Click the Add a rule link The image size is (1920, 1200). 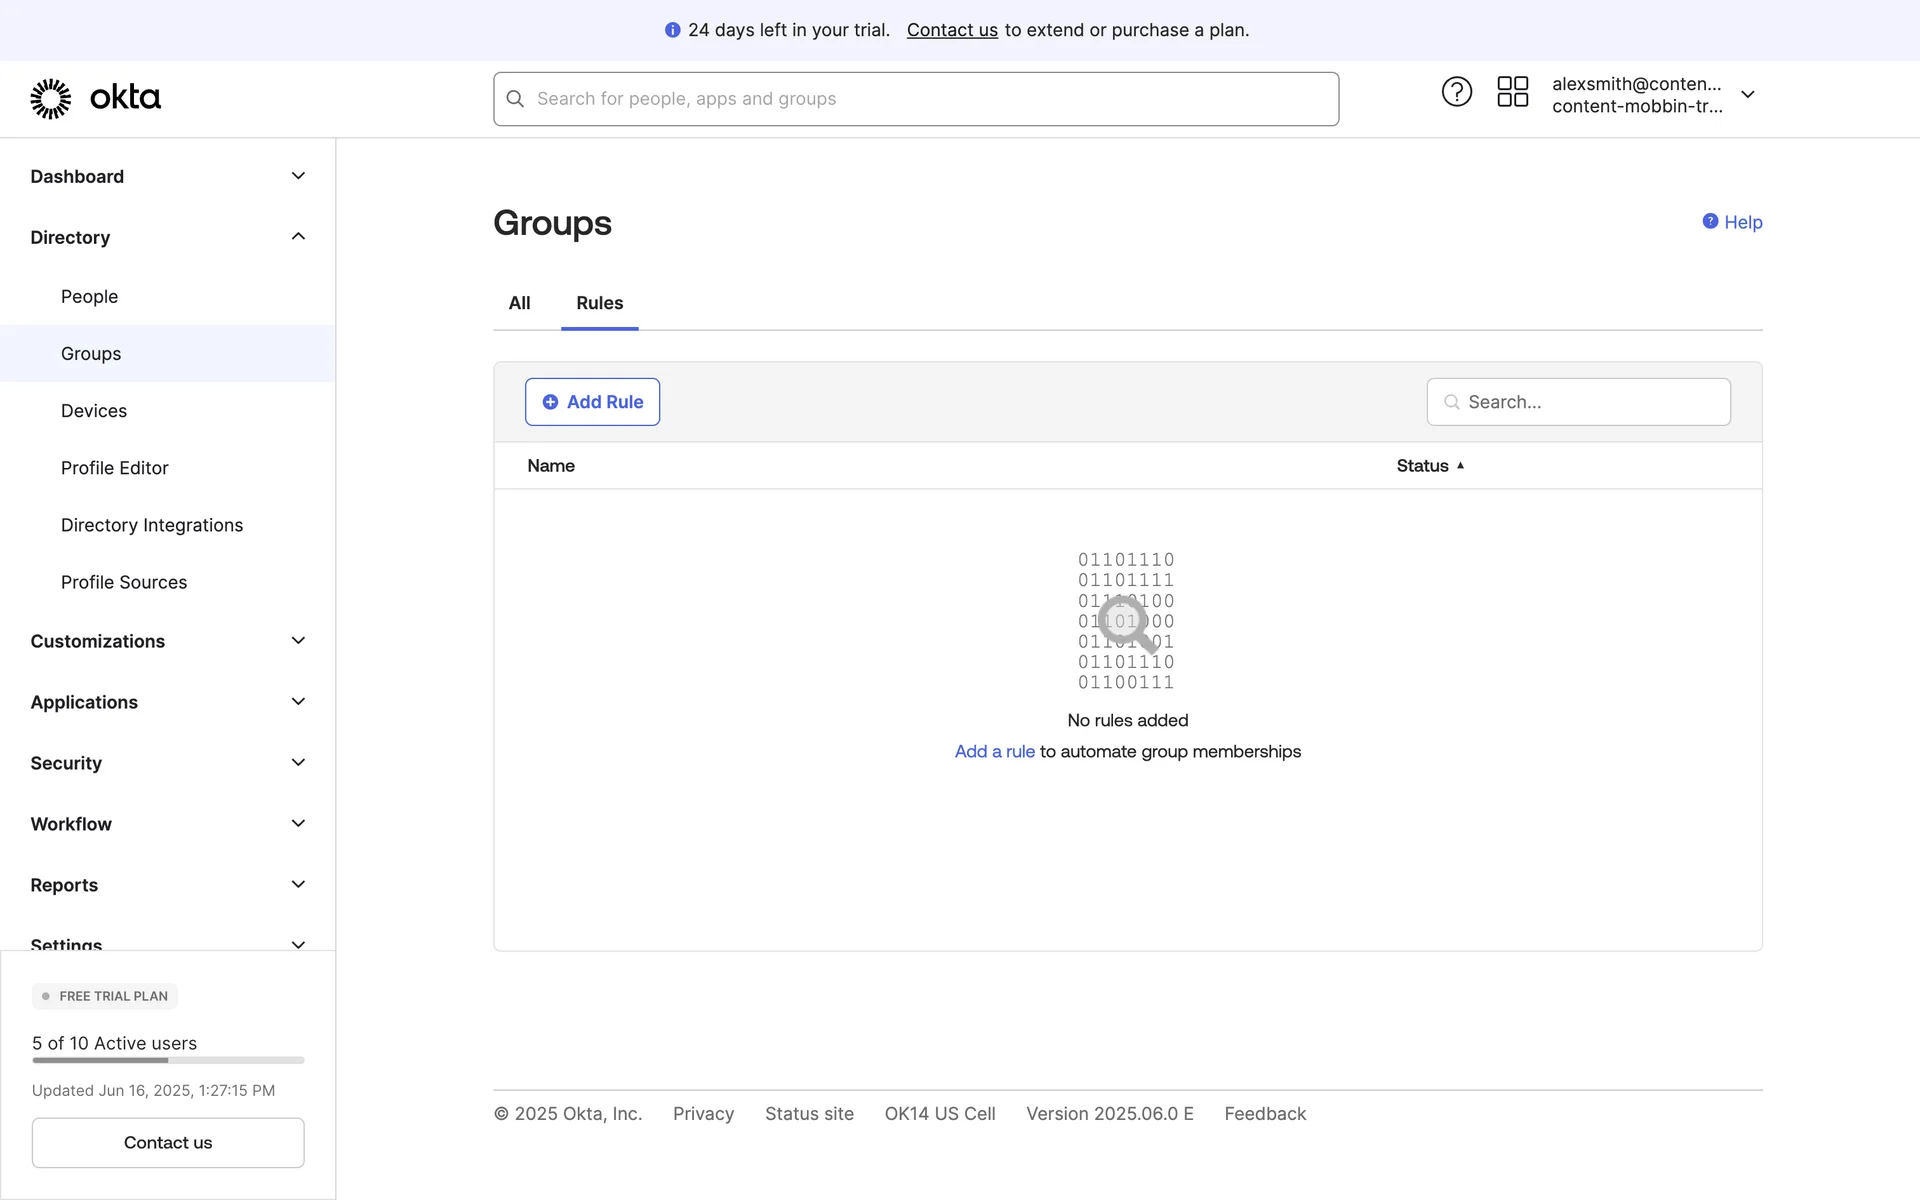pos(994,752)
